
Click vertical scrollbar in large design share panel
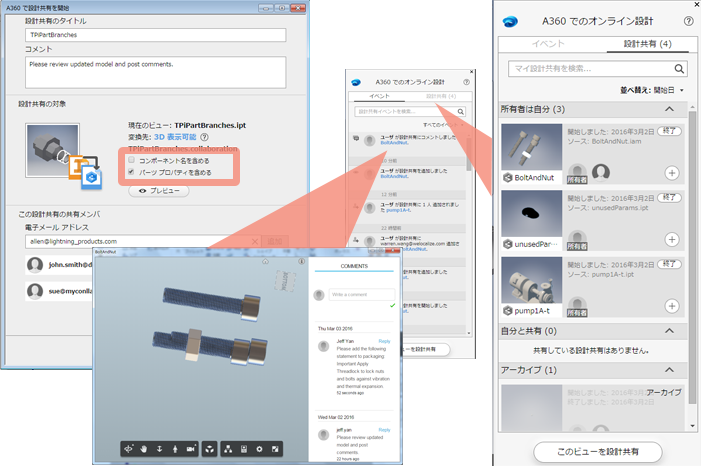692,255
